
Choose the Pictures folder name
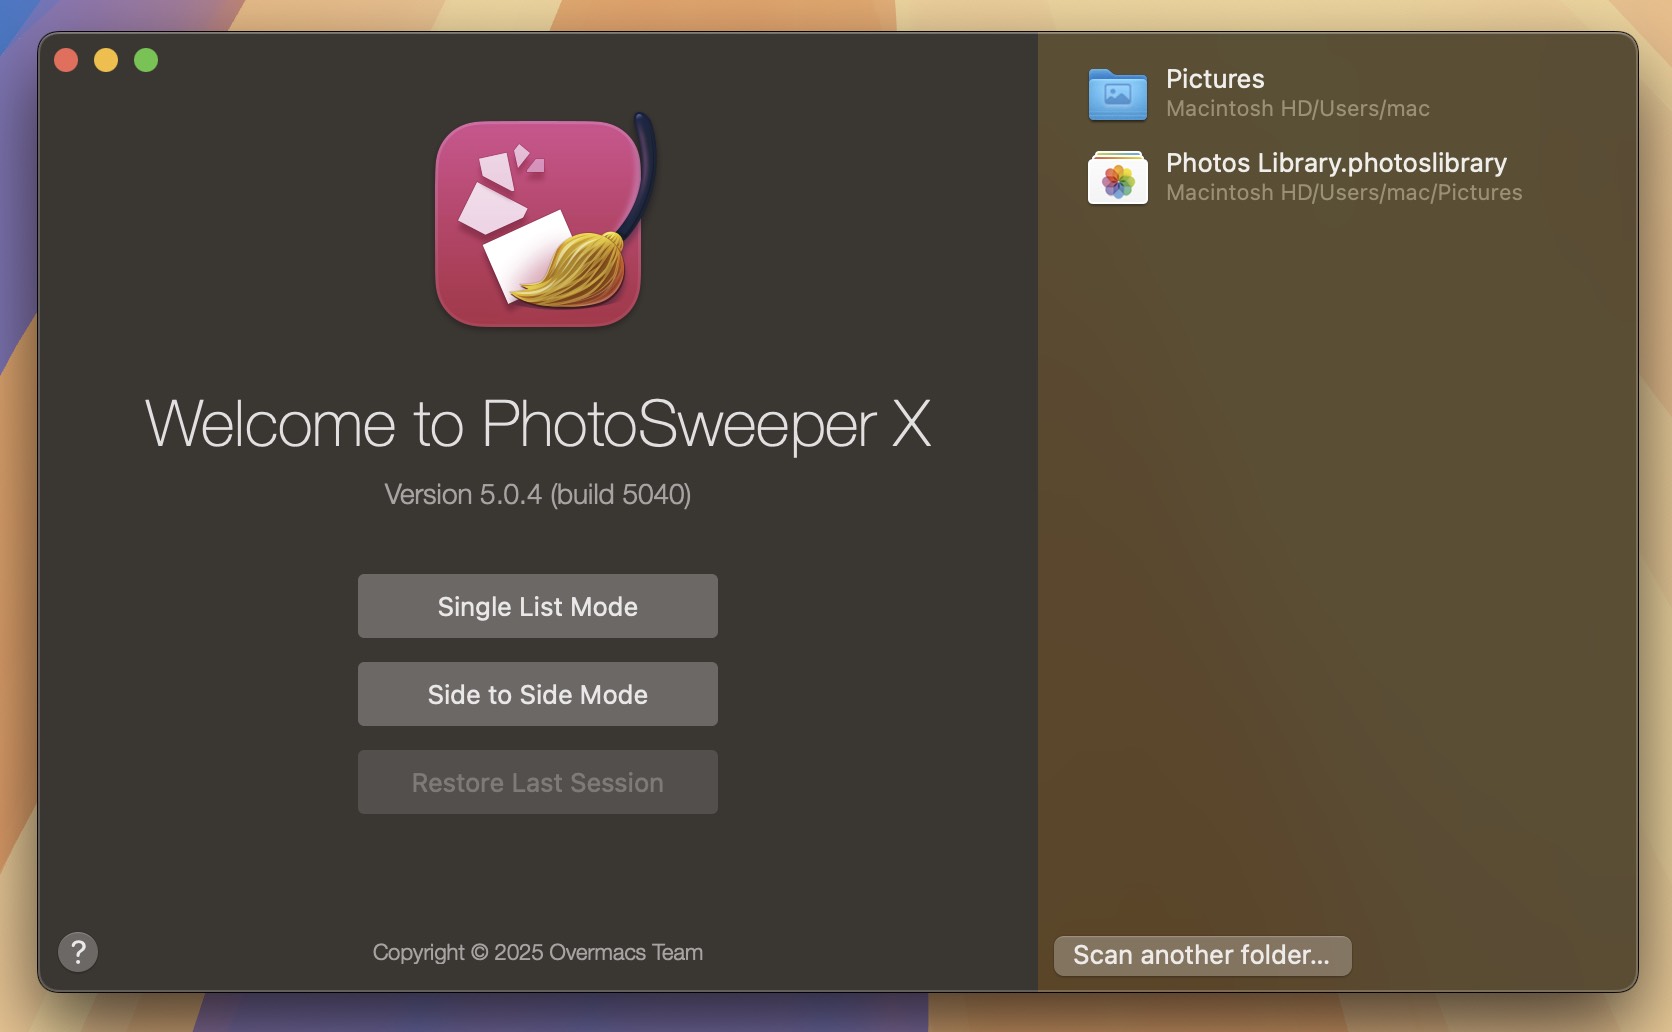click(x=1215, y=79)
